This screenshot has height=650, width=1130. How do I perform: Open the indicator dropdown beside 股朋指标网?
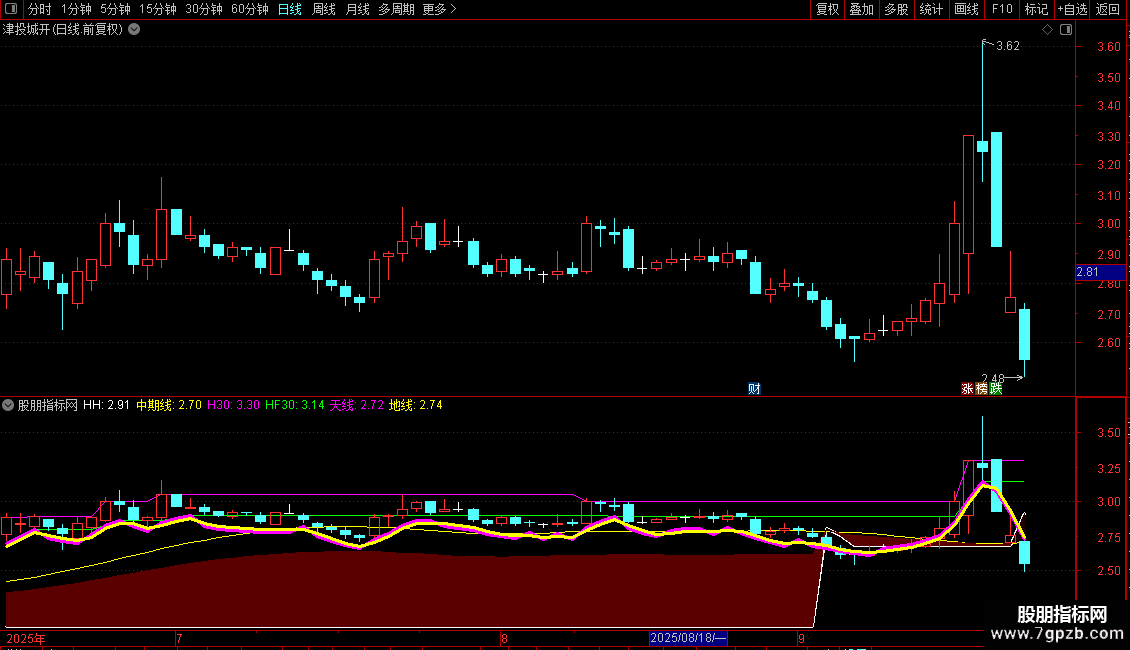[x=8, y=405]
